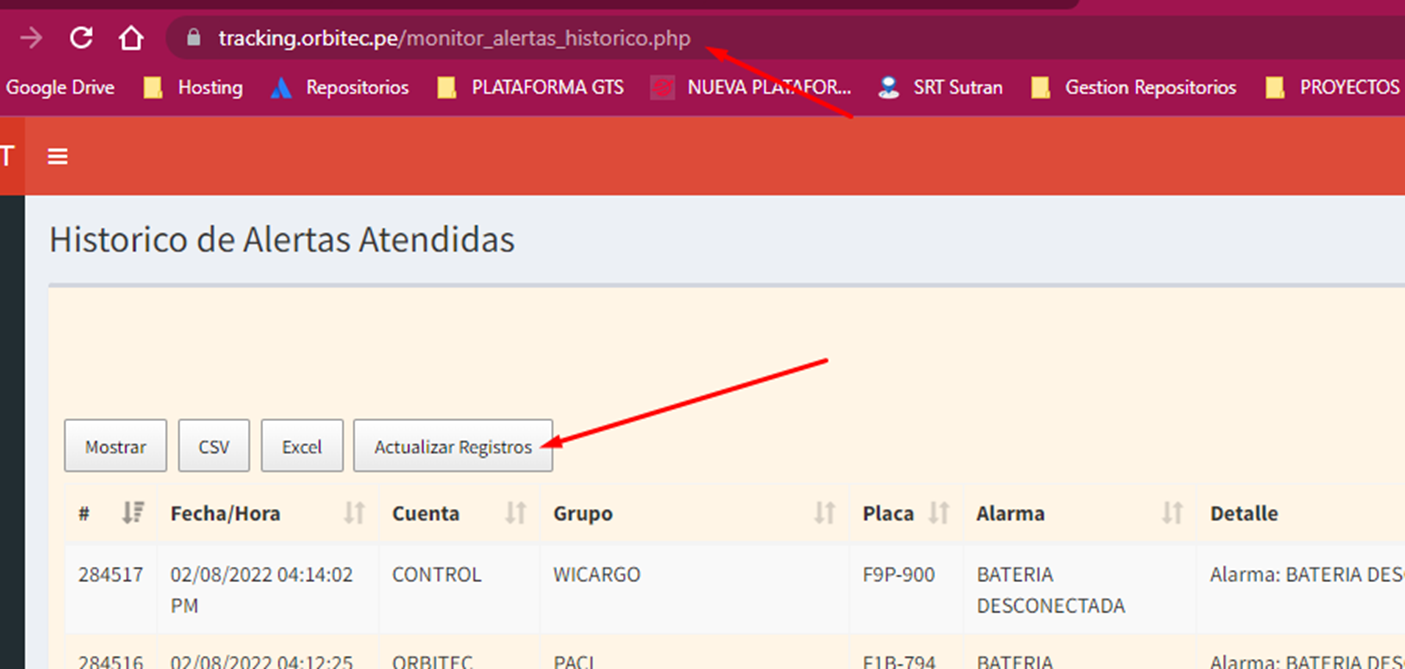Open Gestion Repositorios bookmark folder
The image size is (1405, 669).
pos(1135,88)
